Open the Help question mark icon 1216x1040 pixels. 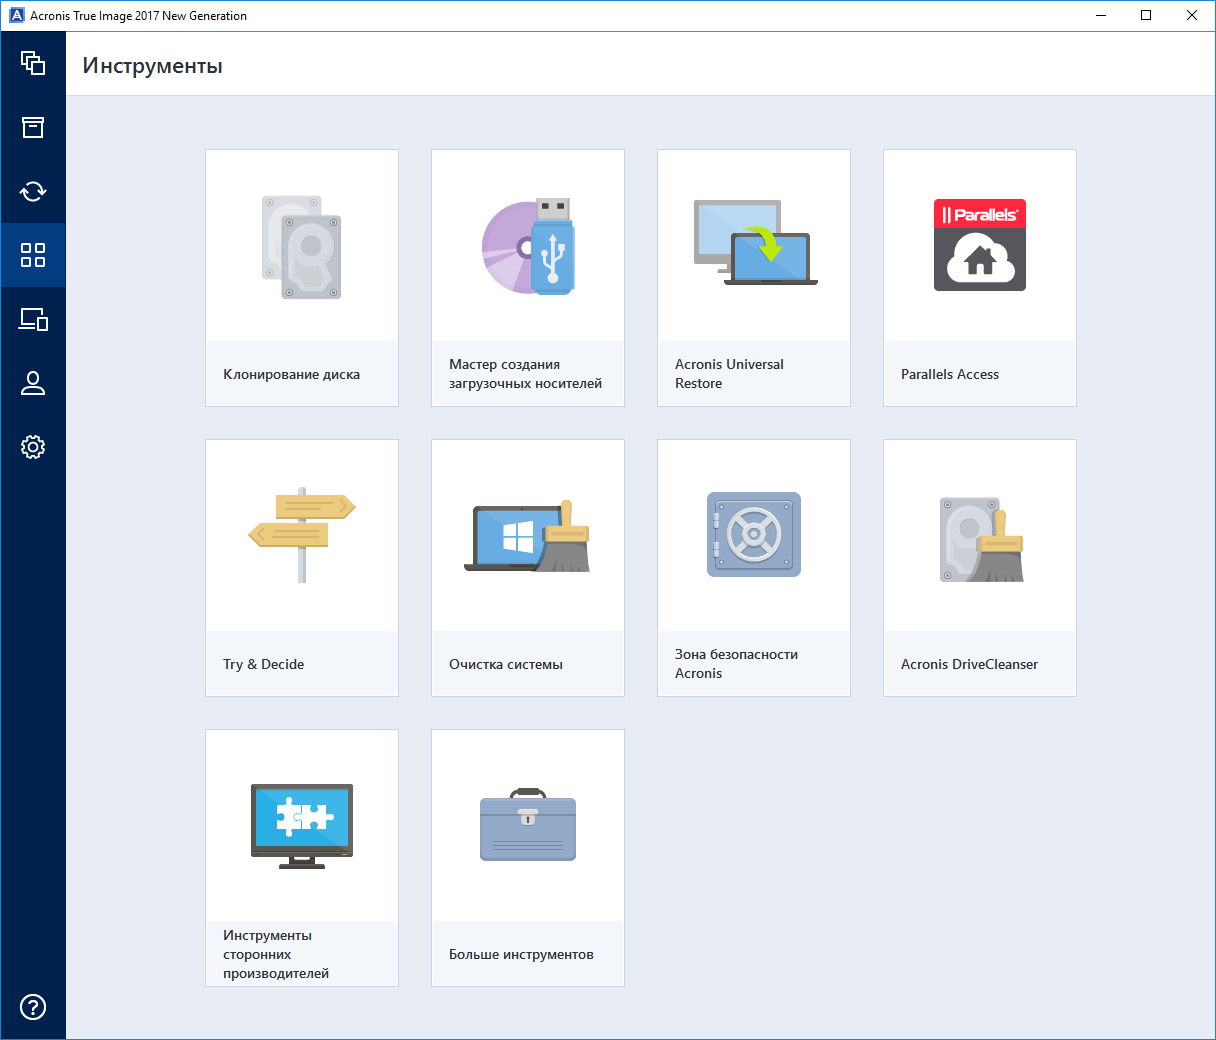tap(33, 1007)
